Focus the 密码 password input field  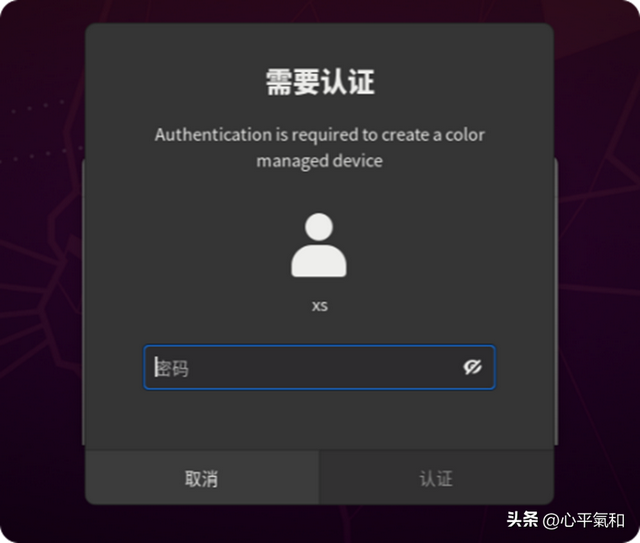[x=319, y=367]
